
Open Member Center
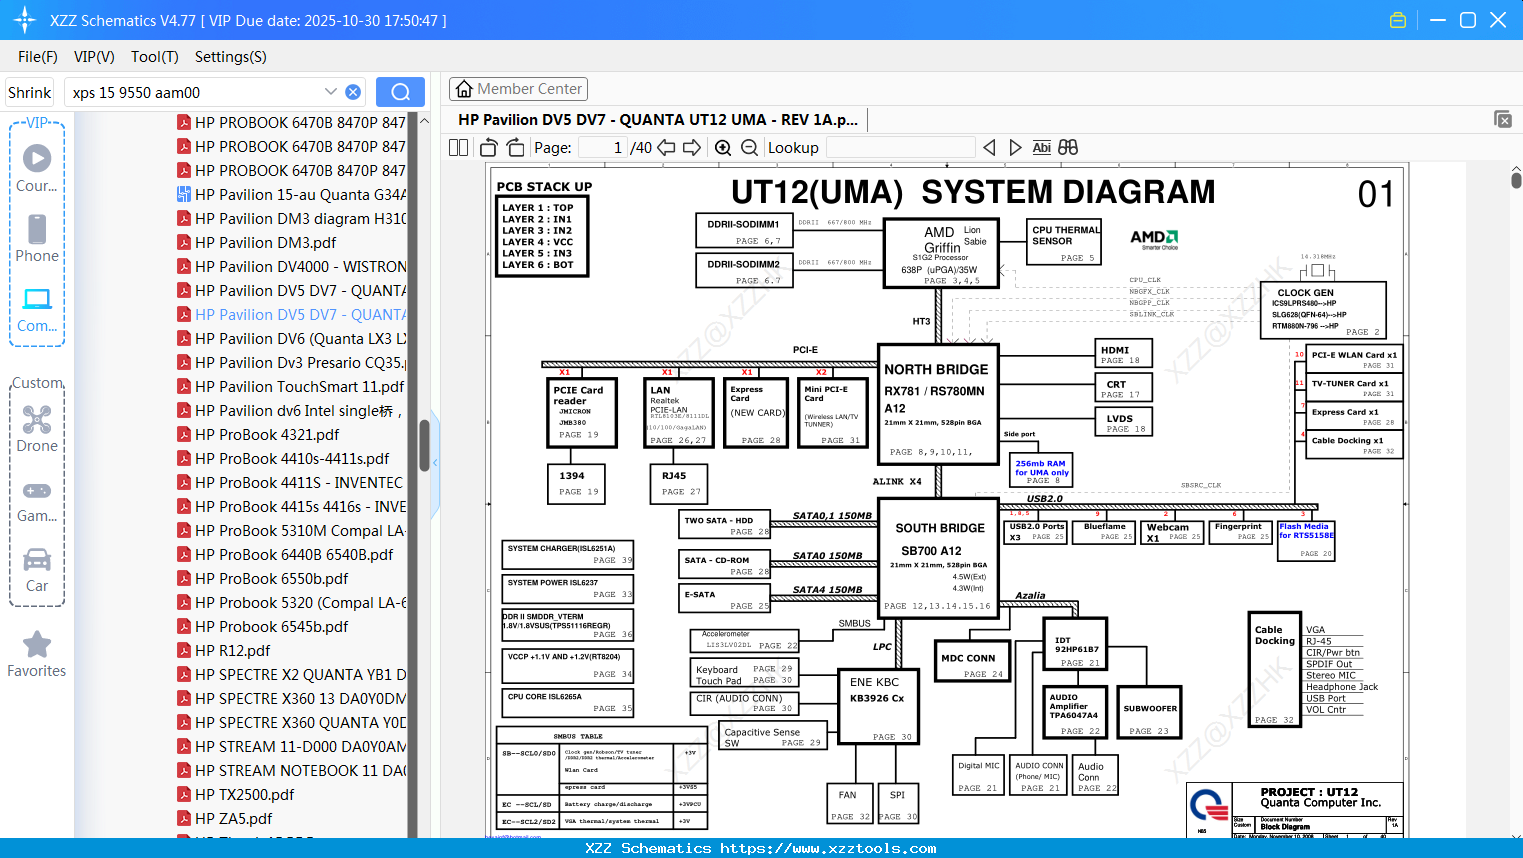click(518, 89)
